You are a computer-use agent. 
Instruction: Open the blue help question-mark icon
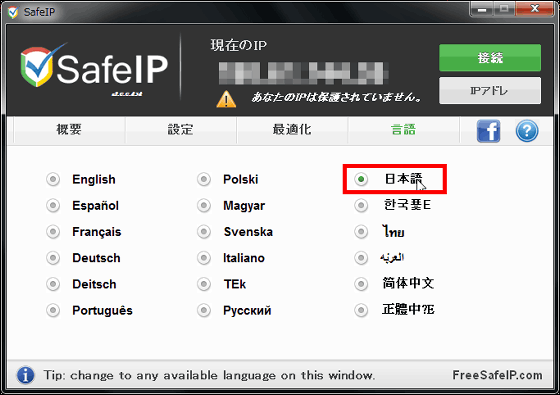(x=527, y=131)
